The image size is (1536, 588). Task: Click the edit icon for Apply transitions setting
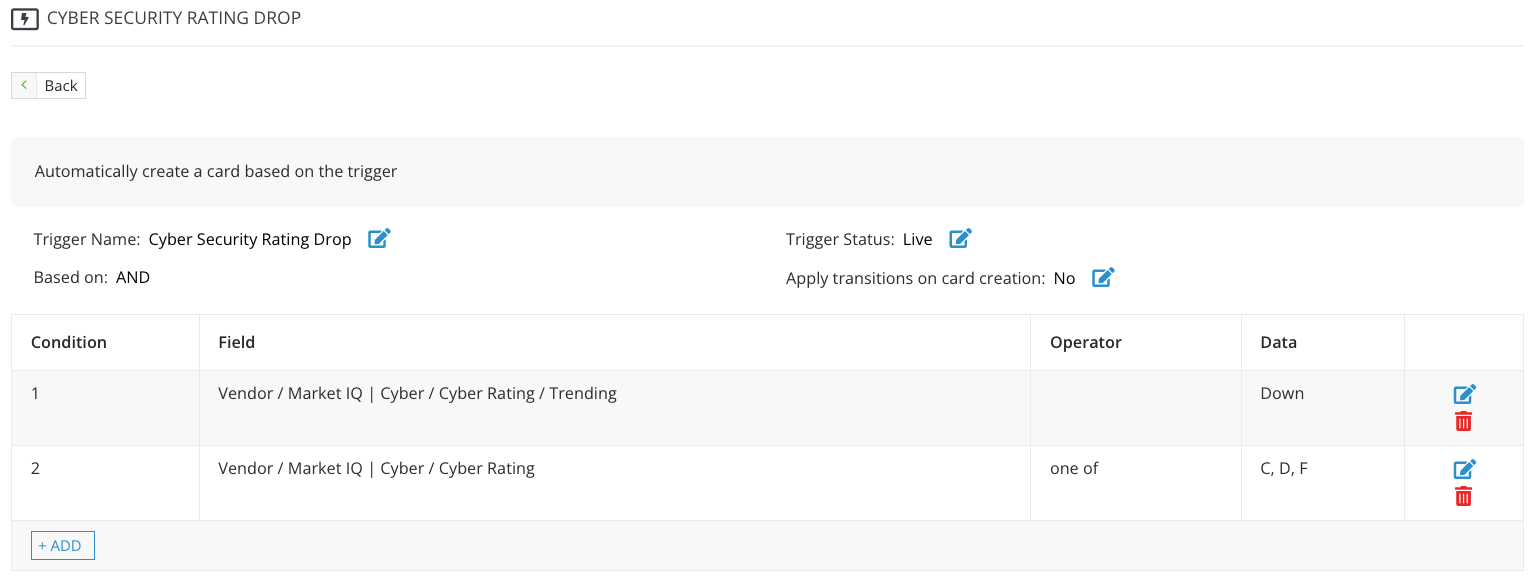pos(1103,277)
